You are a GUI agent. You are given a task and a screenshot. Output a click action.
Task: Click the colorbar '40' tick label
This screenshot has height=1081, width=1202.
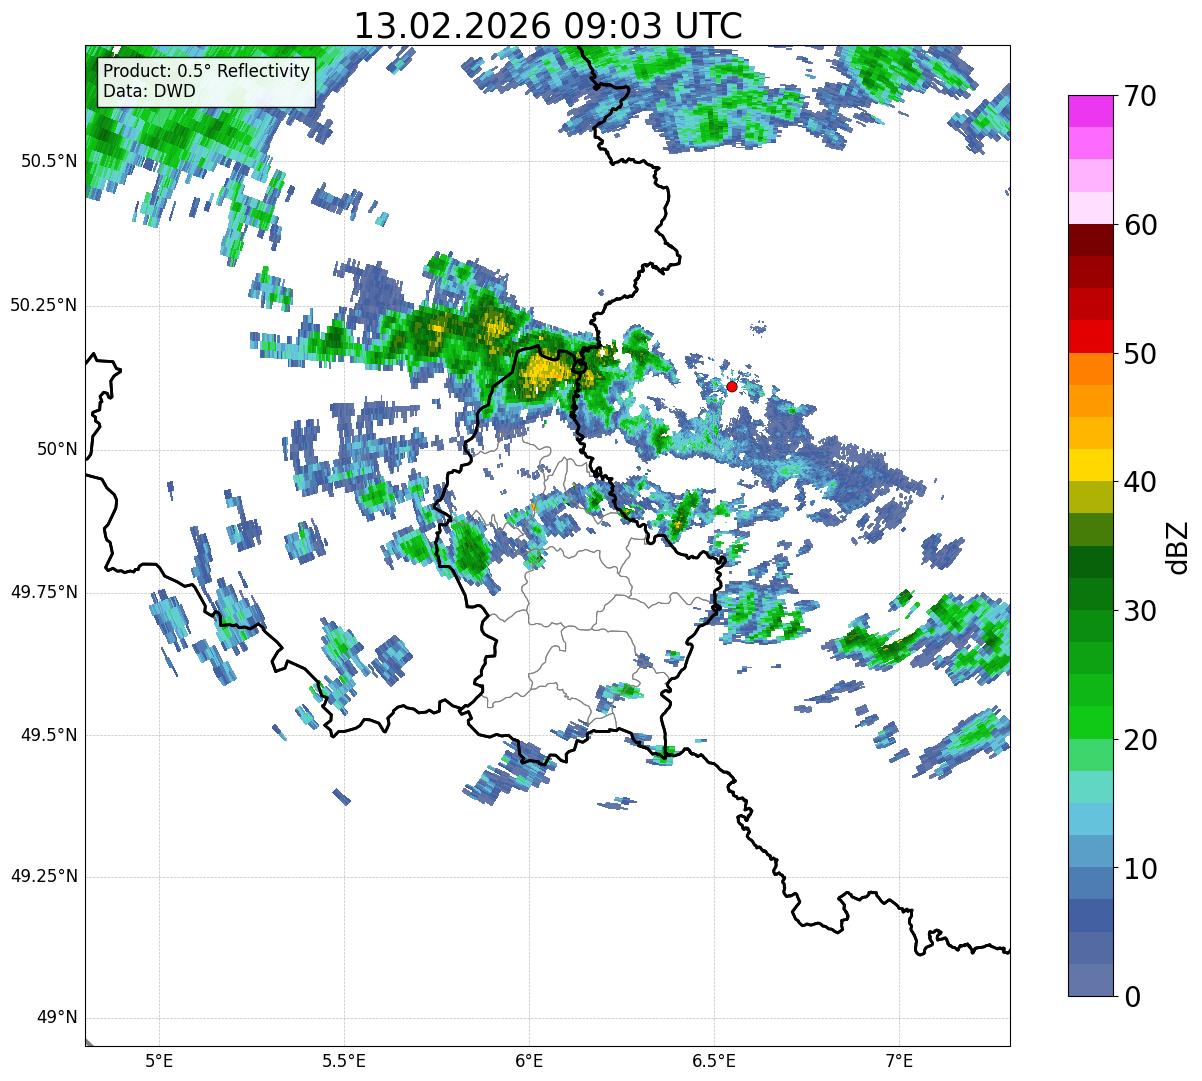(1140, 482)
